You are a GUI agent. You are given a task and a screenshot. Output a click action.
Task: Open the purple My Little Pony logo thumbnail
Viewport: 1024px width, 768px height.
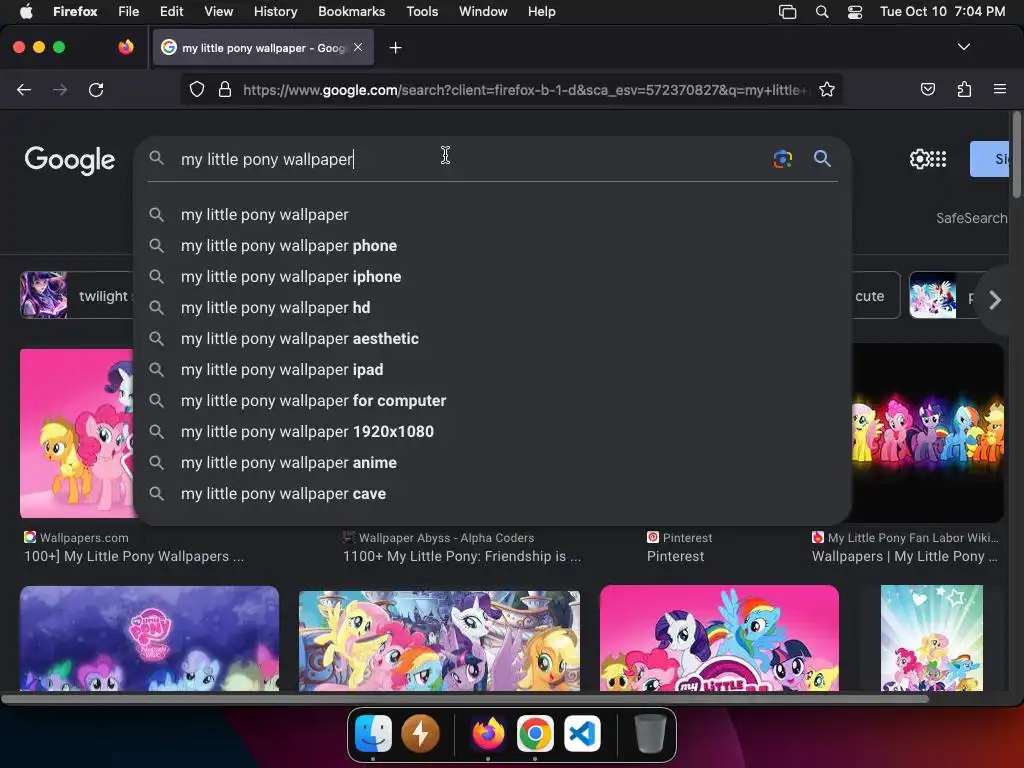point(150,638)
